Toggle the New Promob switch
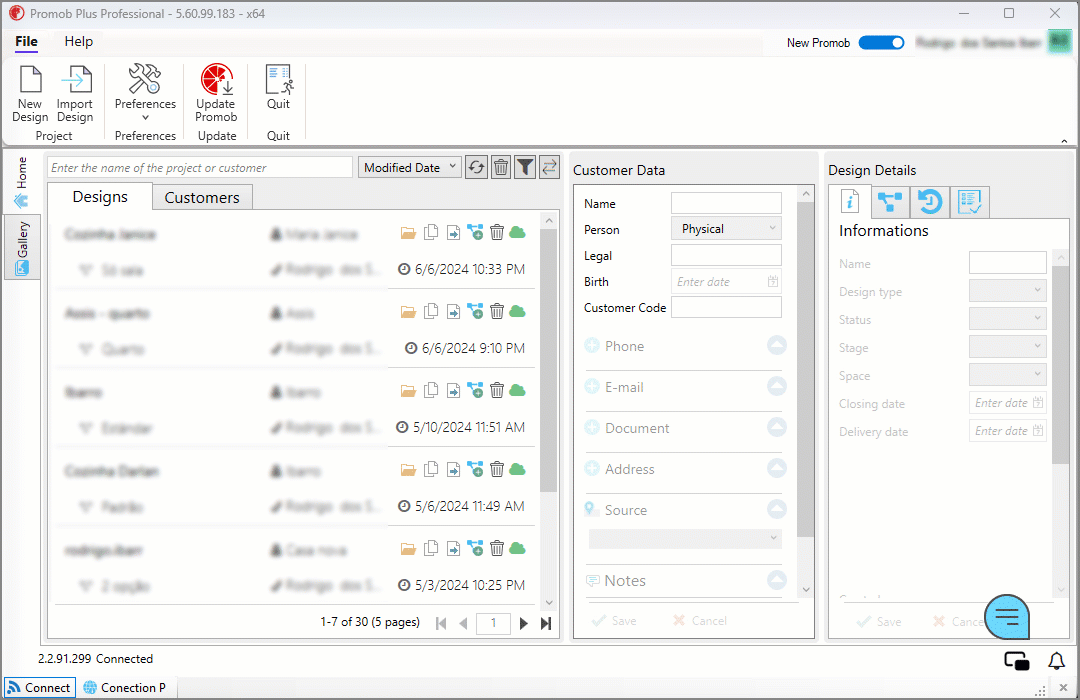Image resolution: width=1080 pixels, height=700 pixels. coord(881,43)
